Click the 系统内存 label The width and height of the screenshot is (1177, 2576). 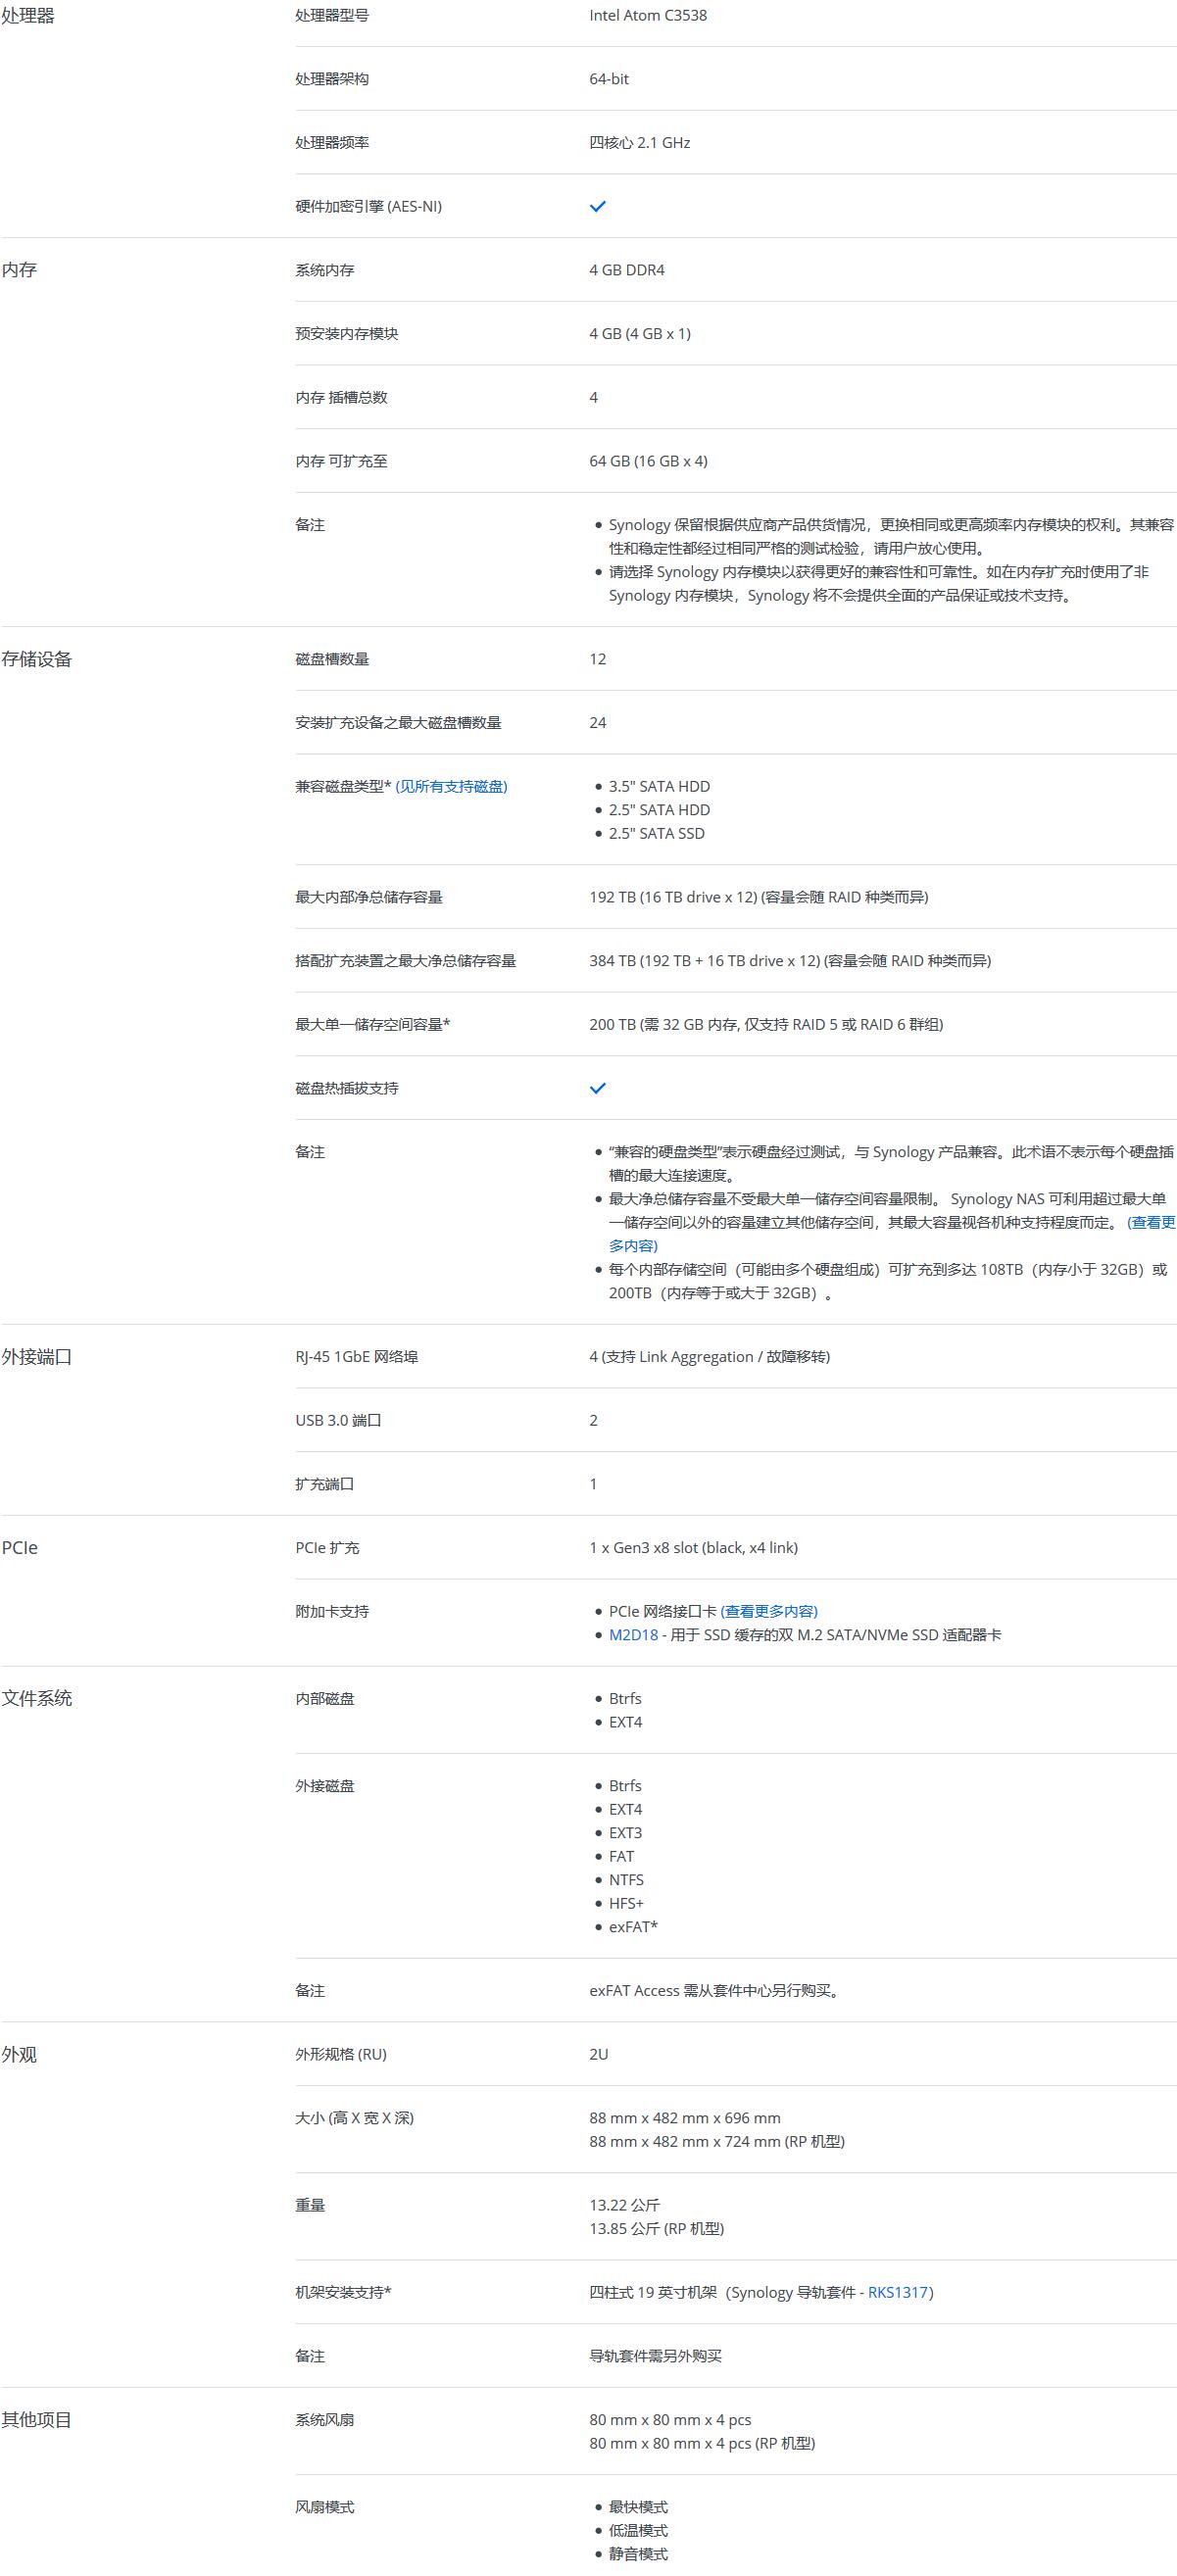click(x=325, y=270)
